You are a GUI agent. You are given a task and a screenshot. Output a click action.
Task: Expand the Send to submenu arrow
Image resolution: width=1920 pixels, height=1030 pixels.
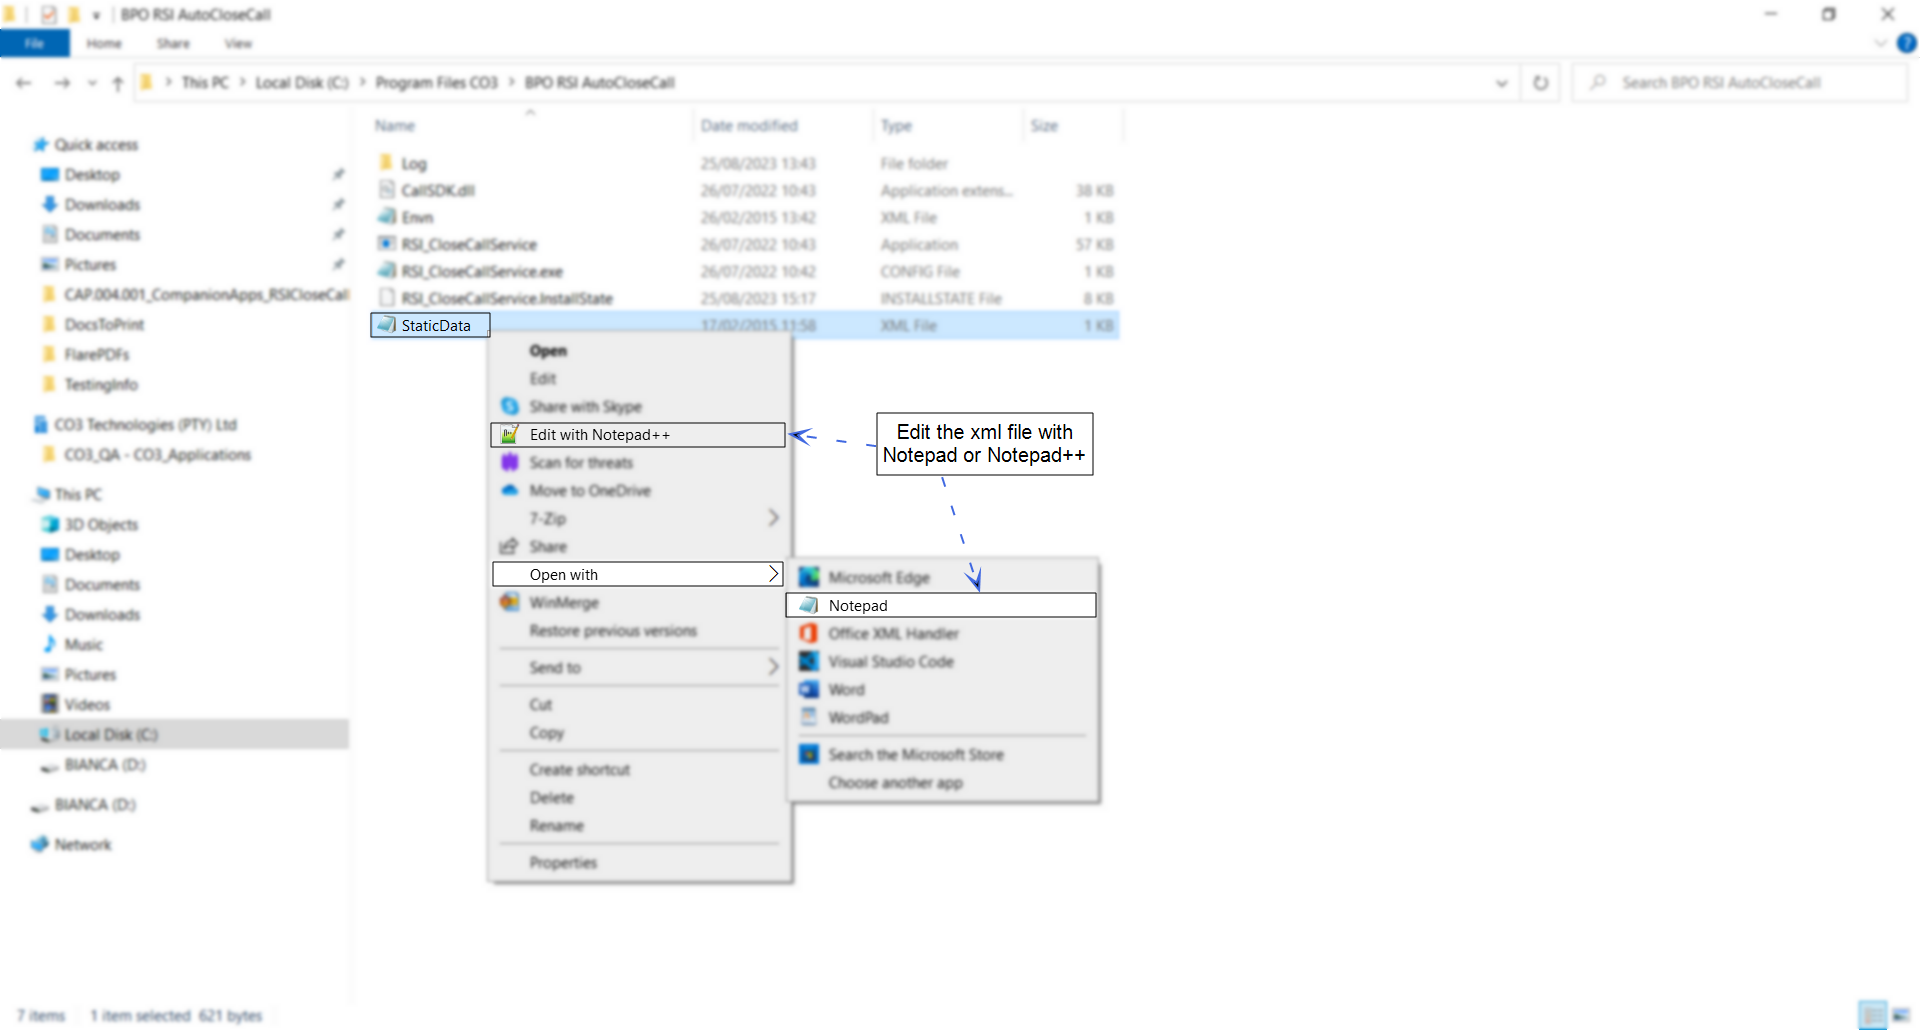tap(773, 667)
